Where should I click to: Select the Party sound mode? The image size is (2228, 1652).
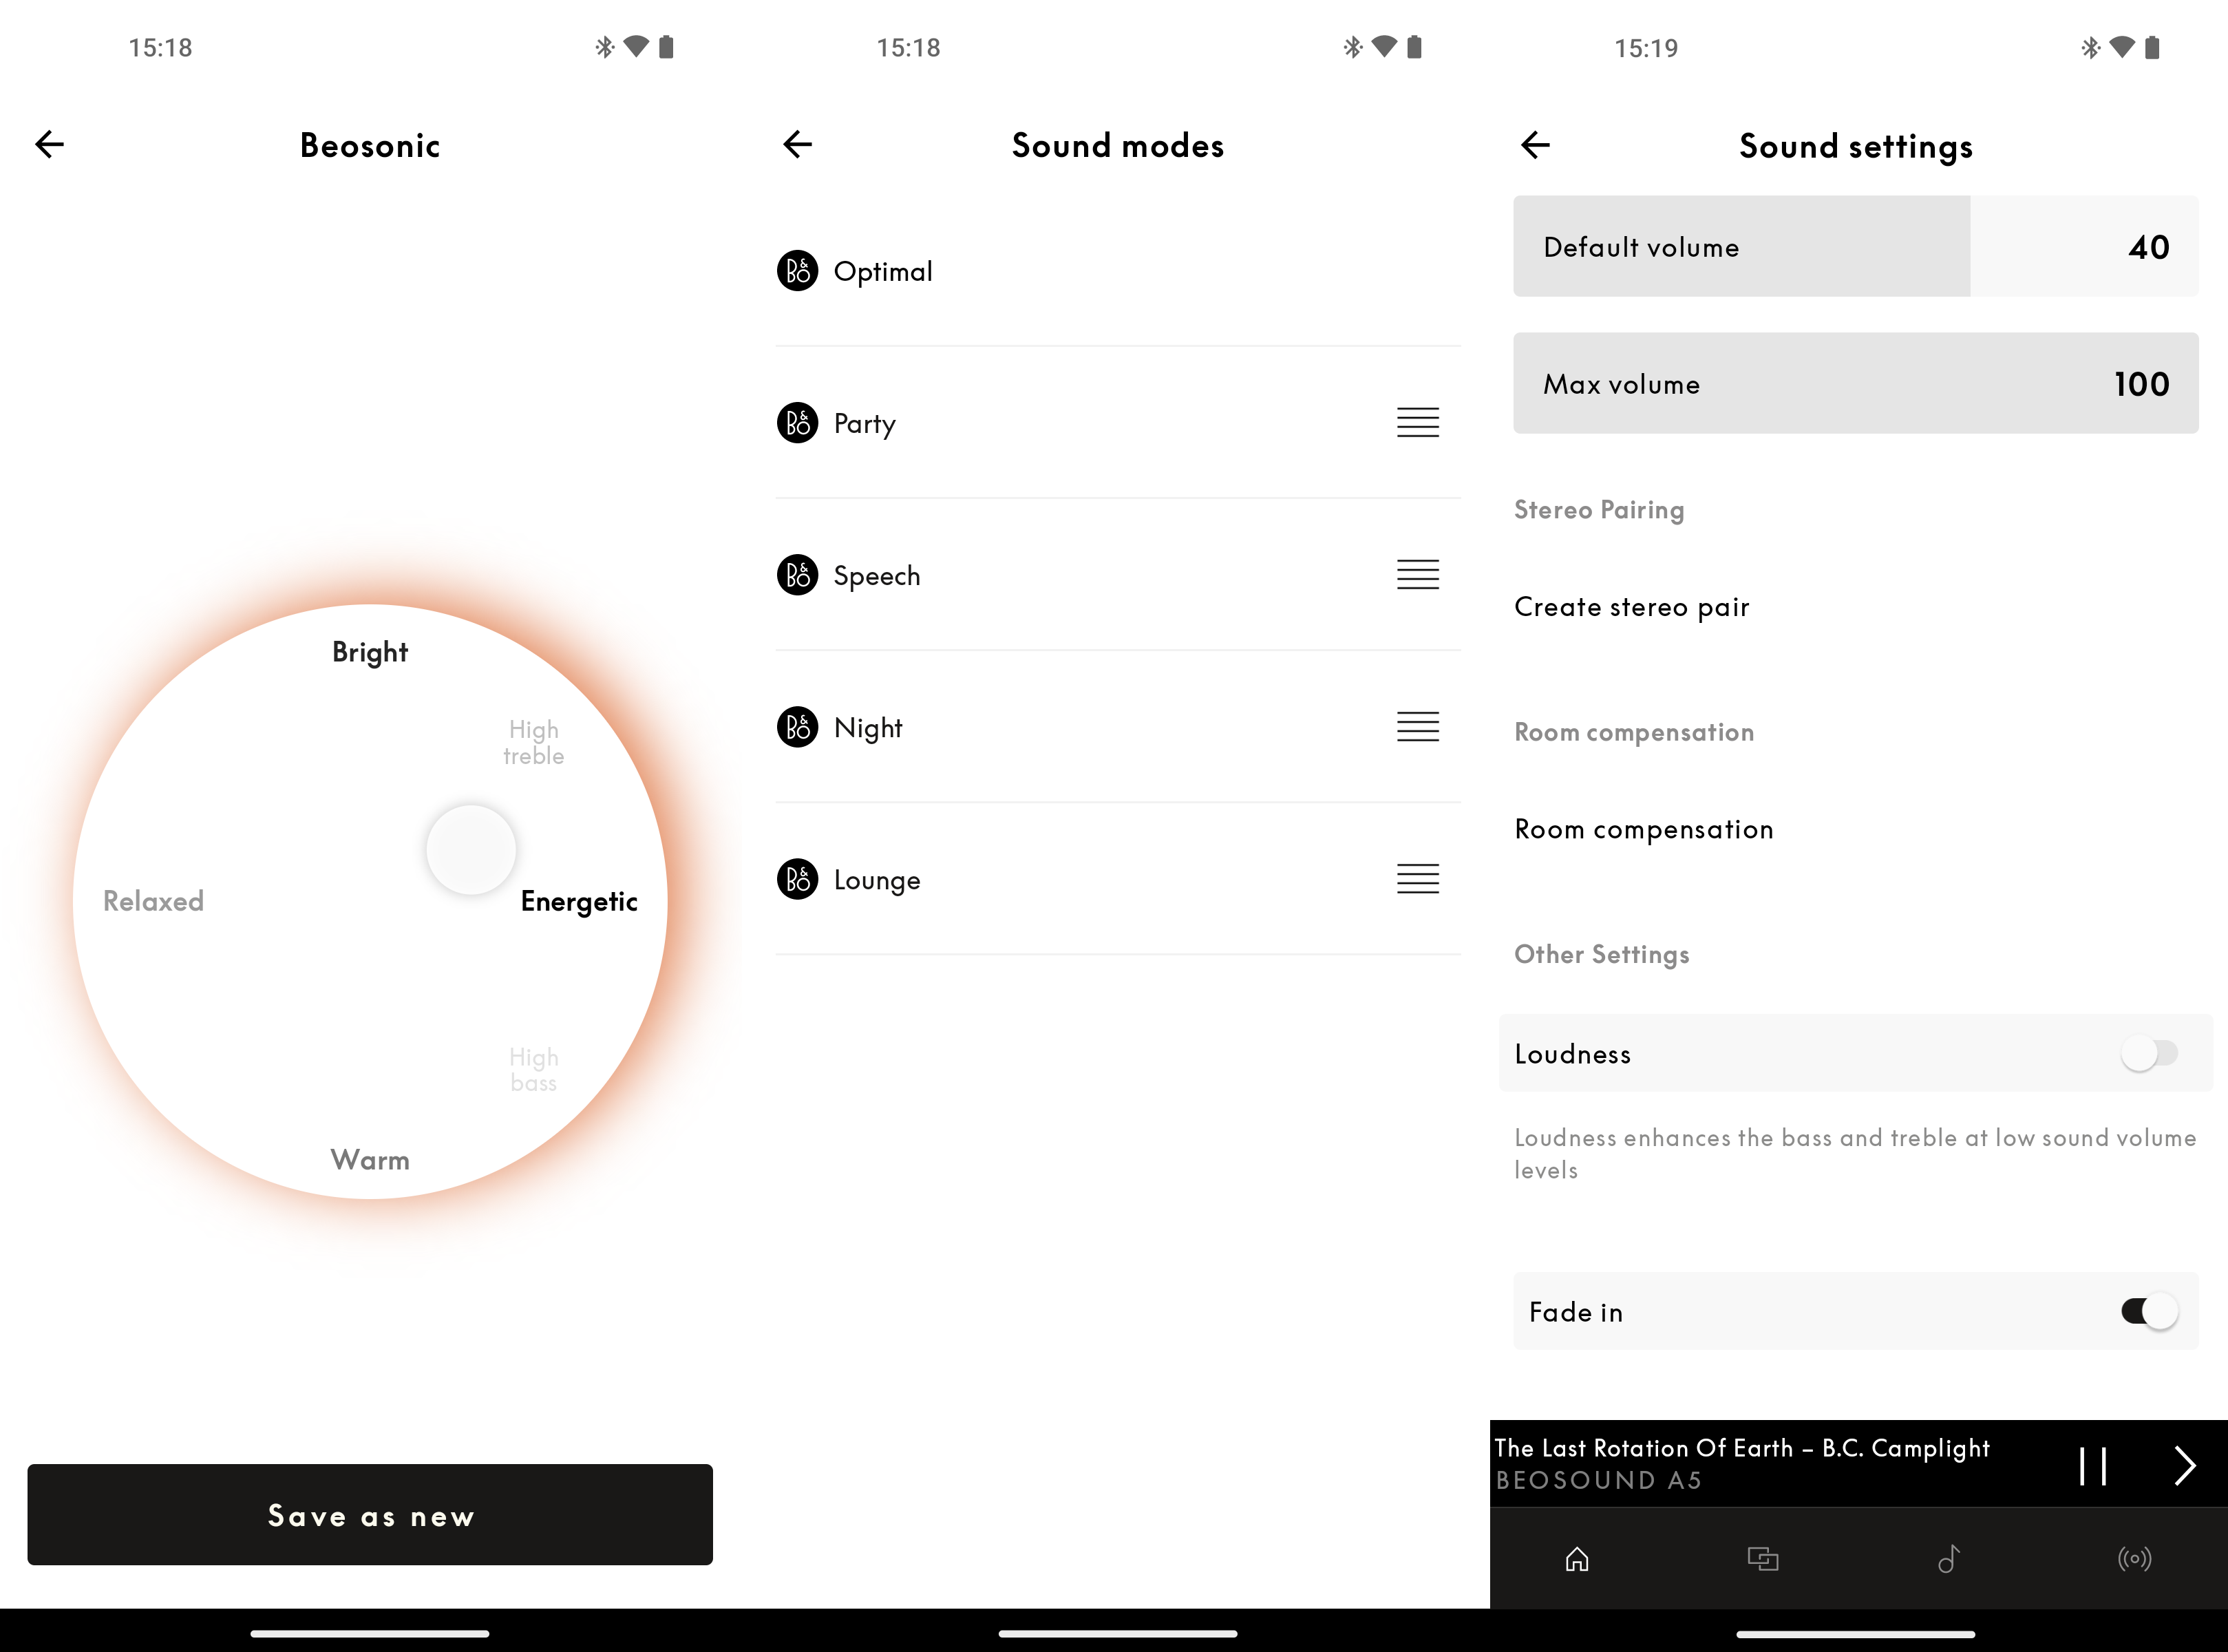point(1118,423)
